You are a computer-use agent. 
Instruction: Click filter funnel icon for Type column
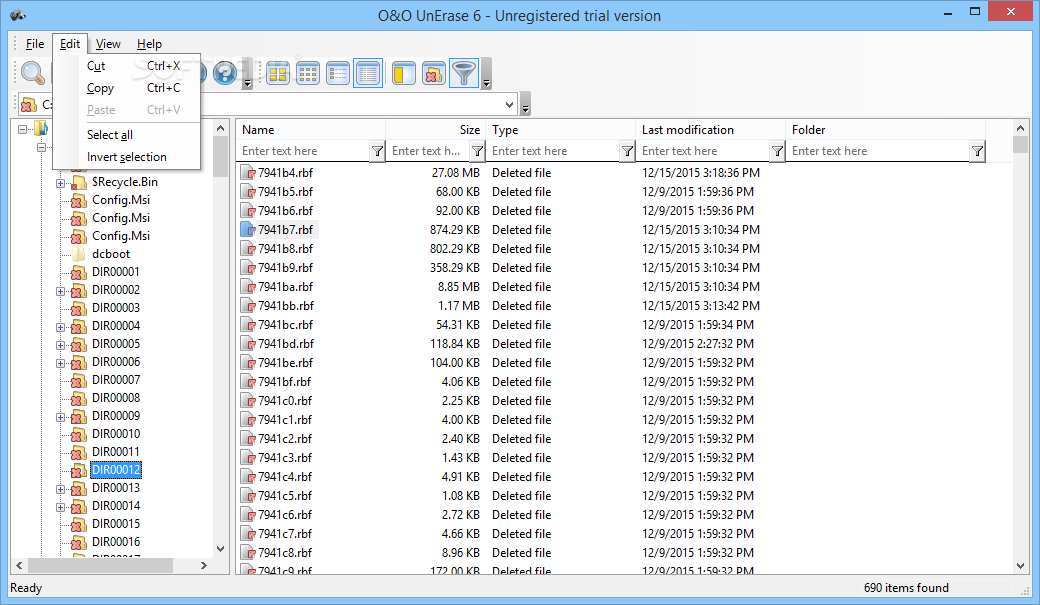pyautogui.click(x=627, y=151)
